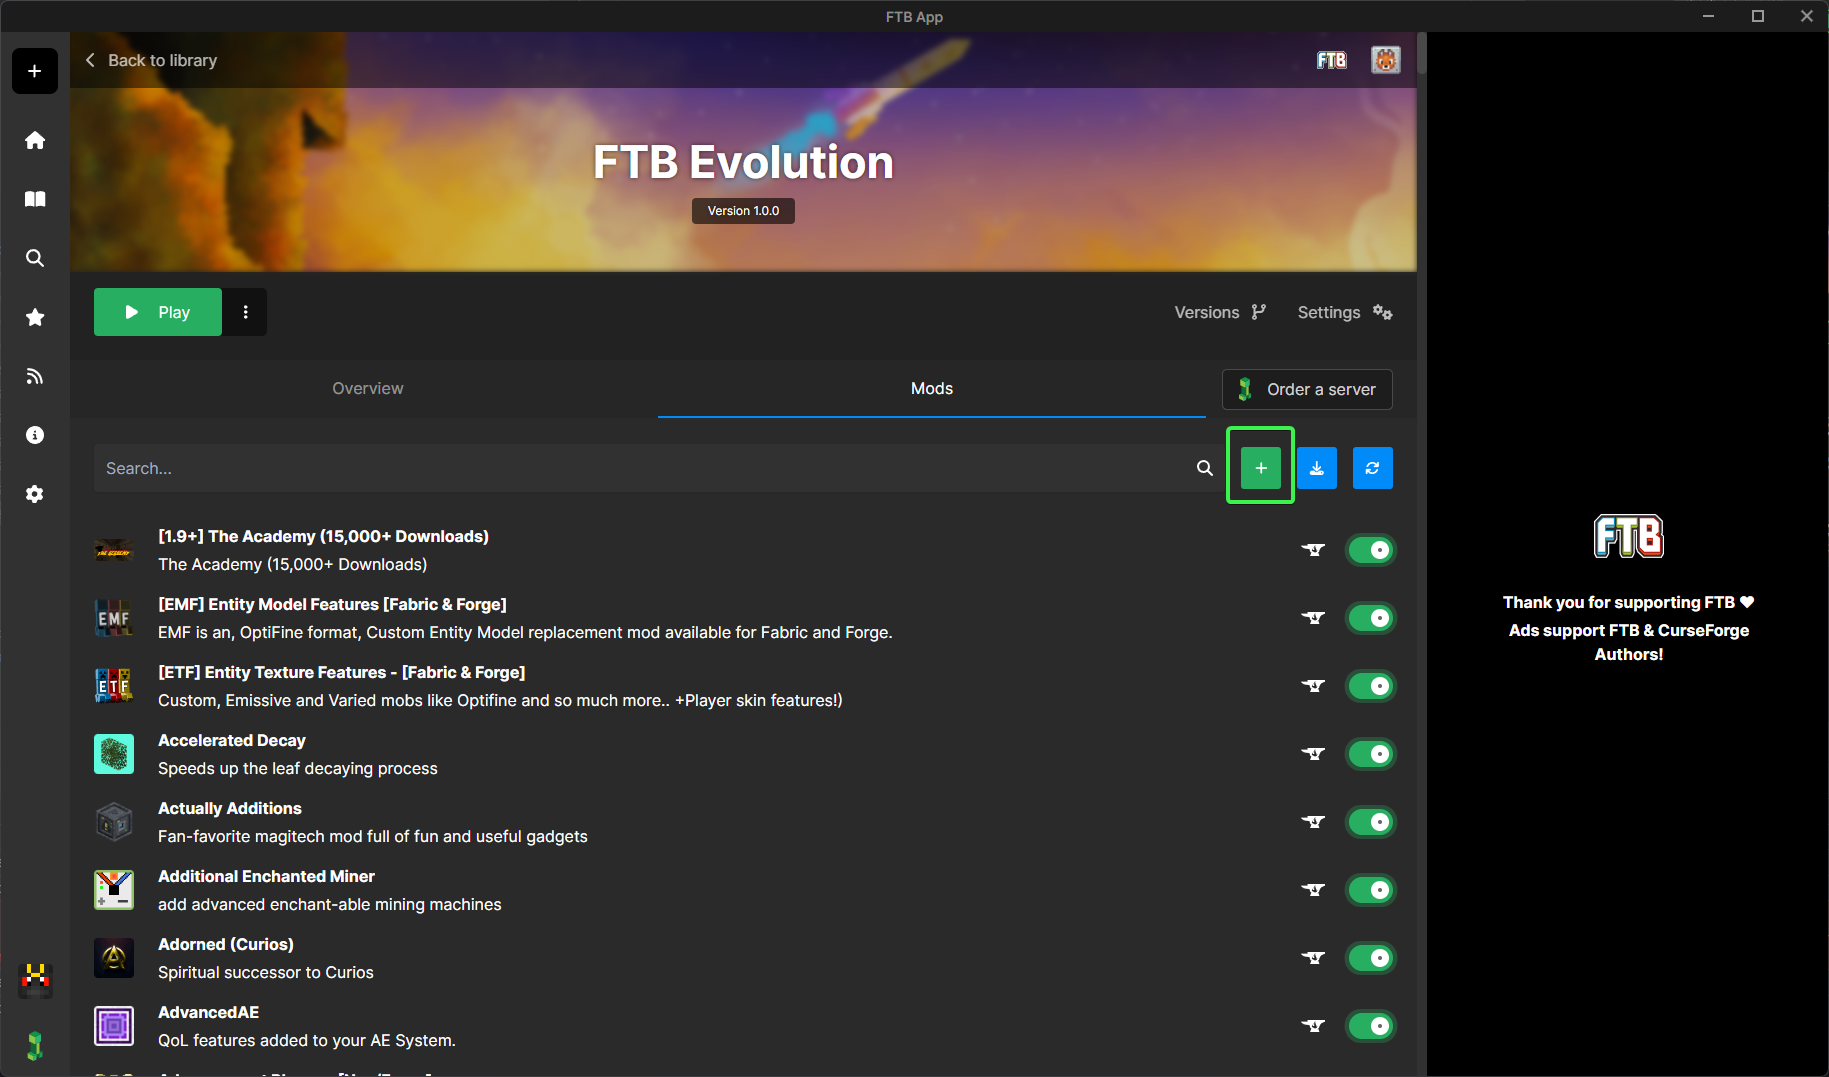Image resolution: width=1829 pixels, height=1077 pixels.
Task: Disable the EMF Entity Model Features toggle
Action: click(1370, 618)
